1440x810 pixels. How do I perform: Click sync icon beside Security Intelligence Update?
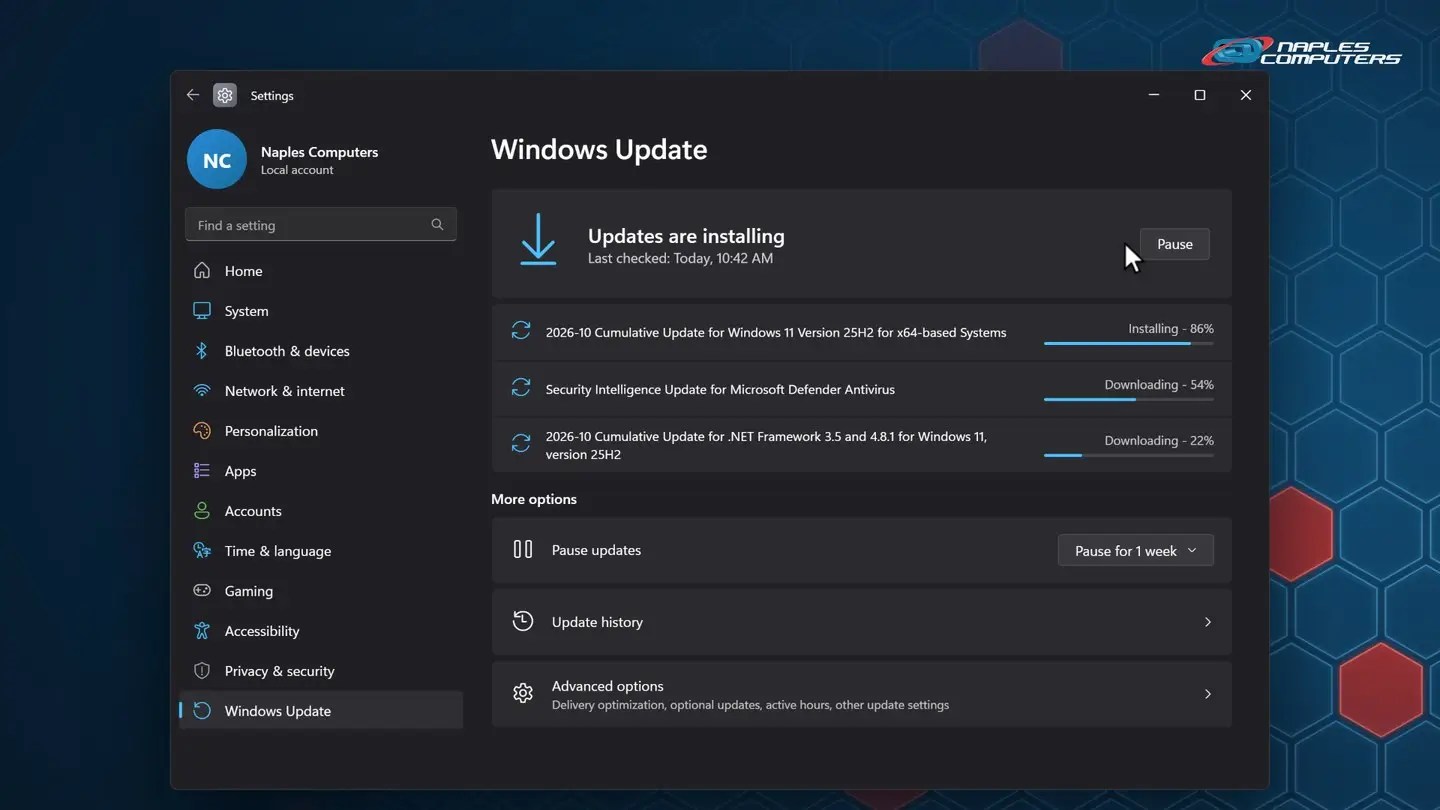[521, 387]
